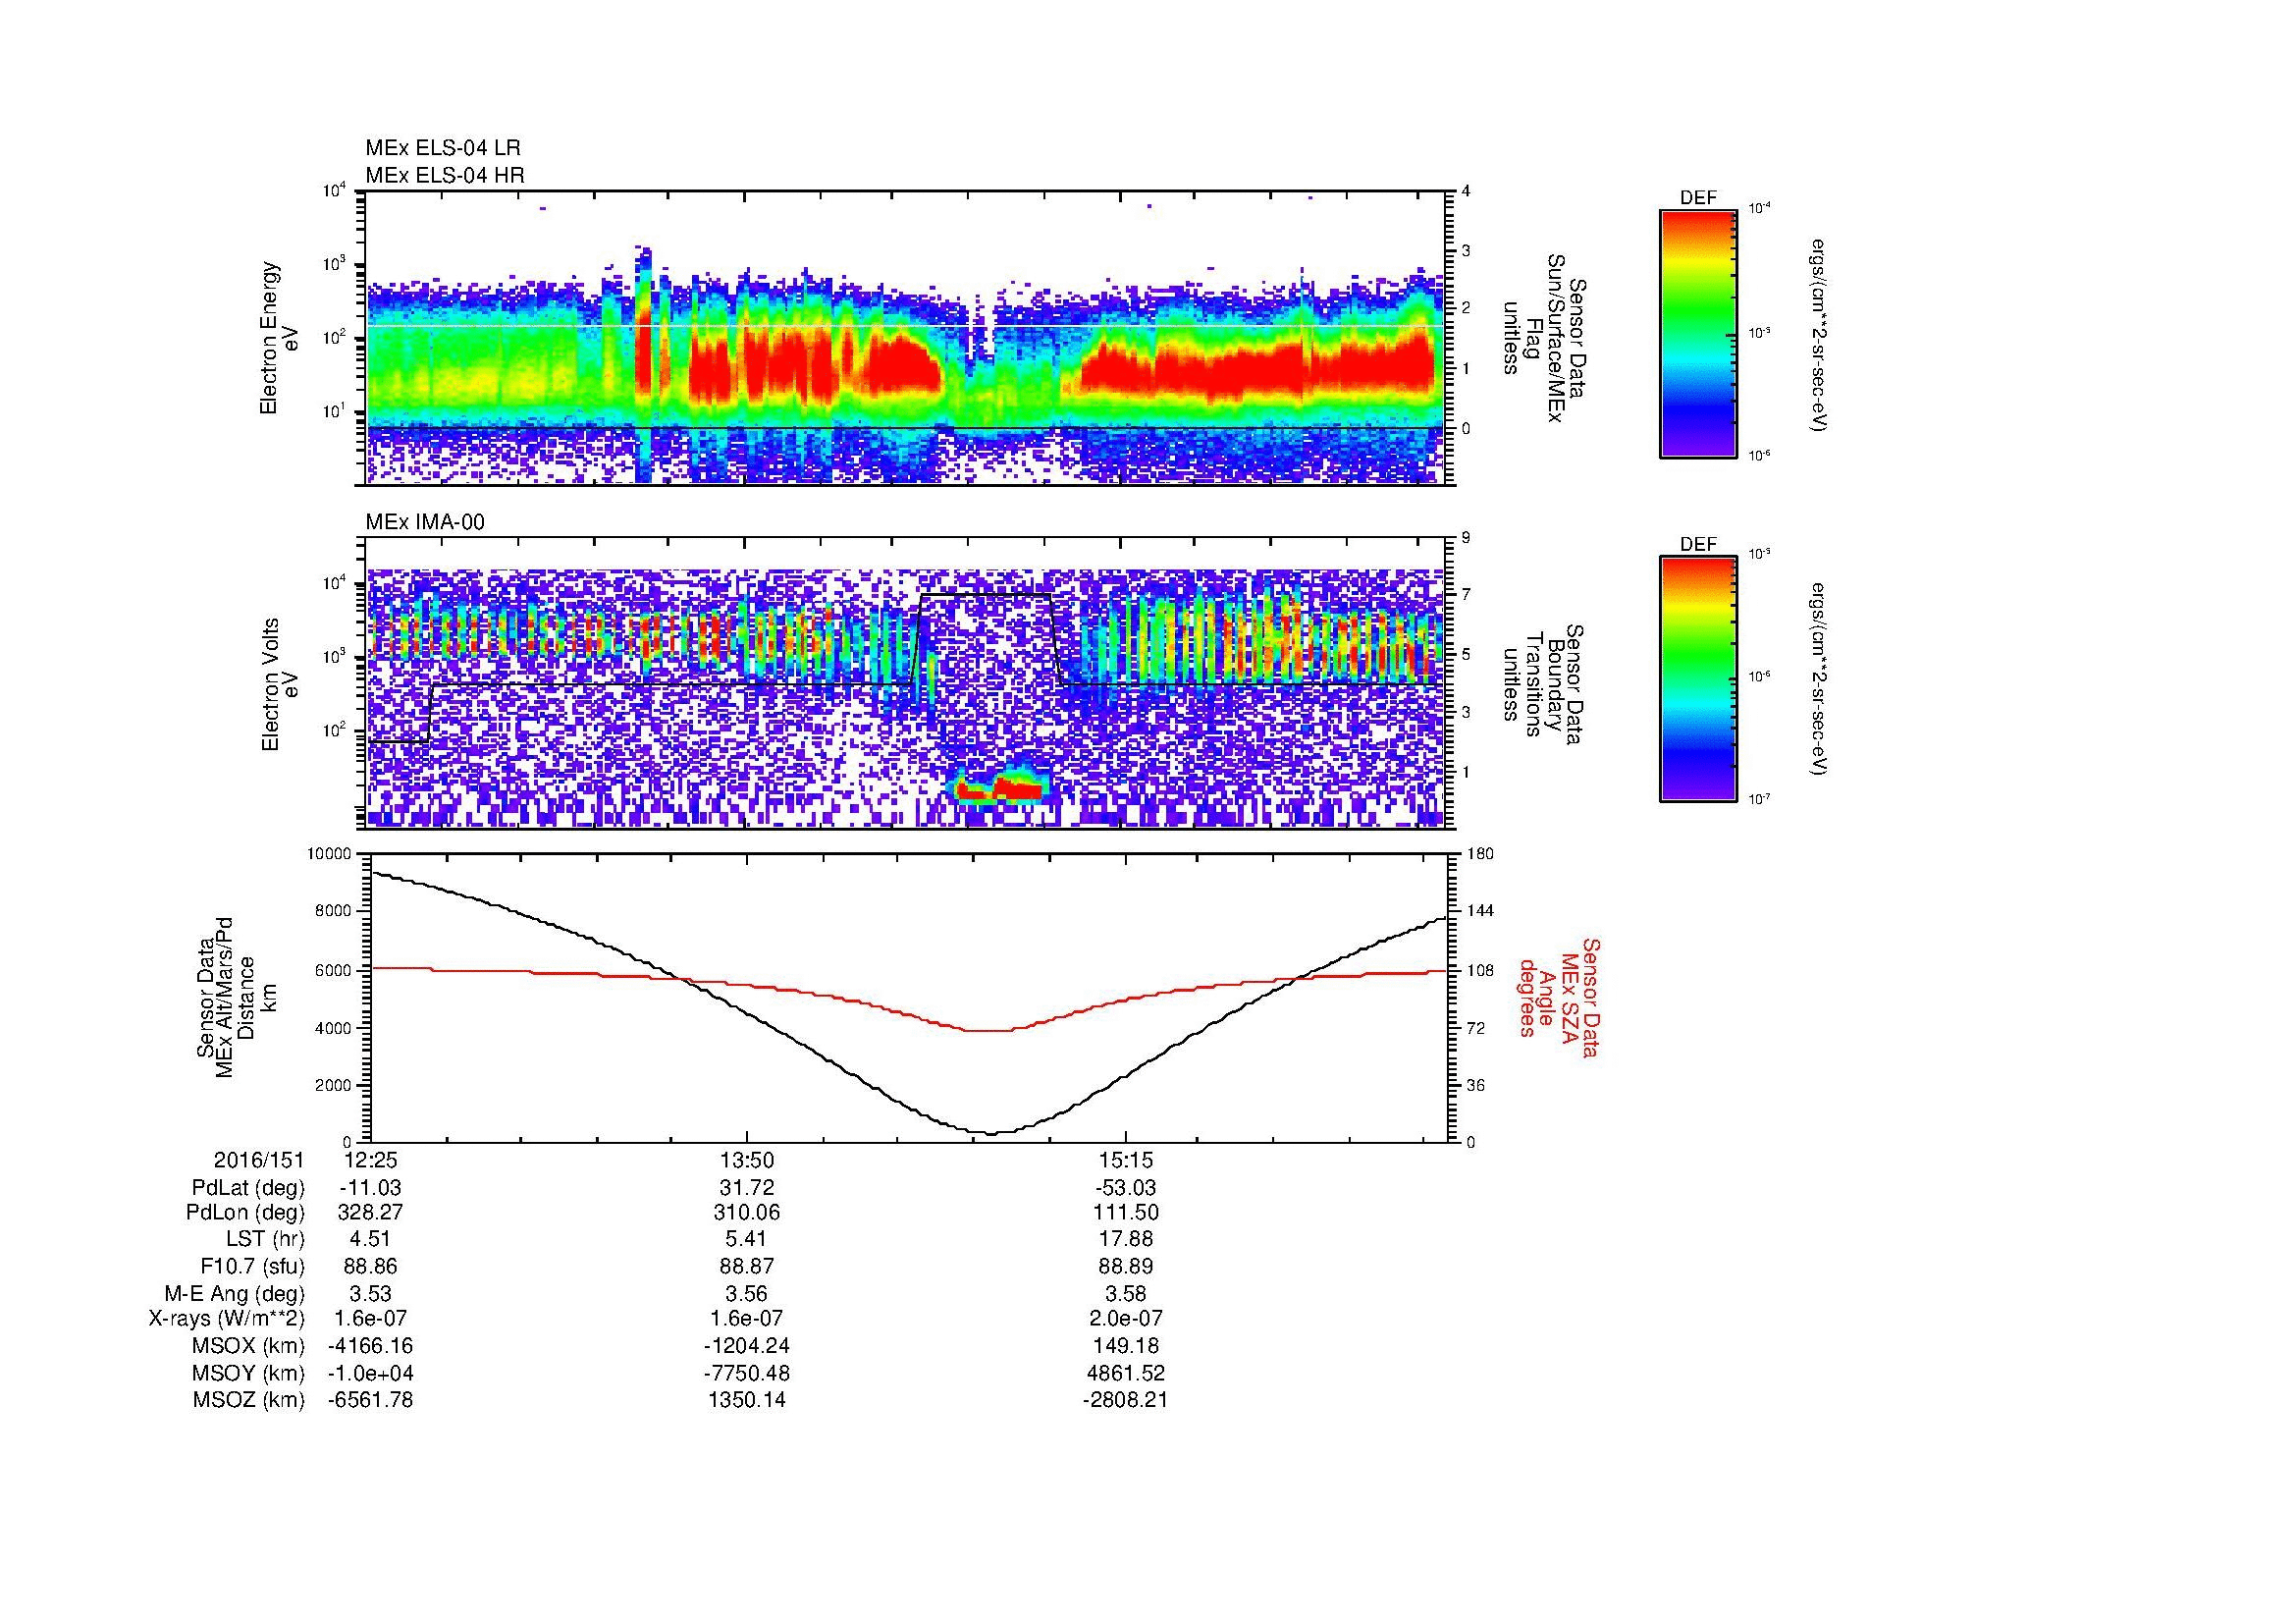Click the '2016/151' date label
2296x1623 pixels.
(259, 1160)
